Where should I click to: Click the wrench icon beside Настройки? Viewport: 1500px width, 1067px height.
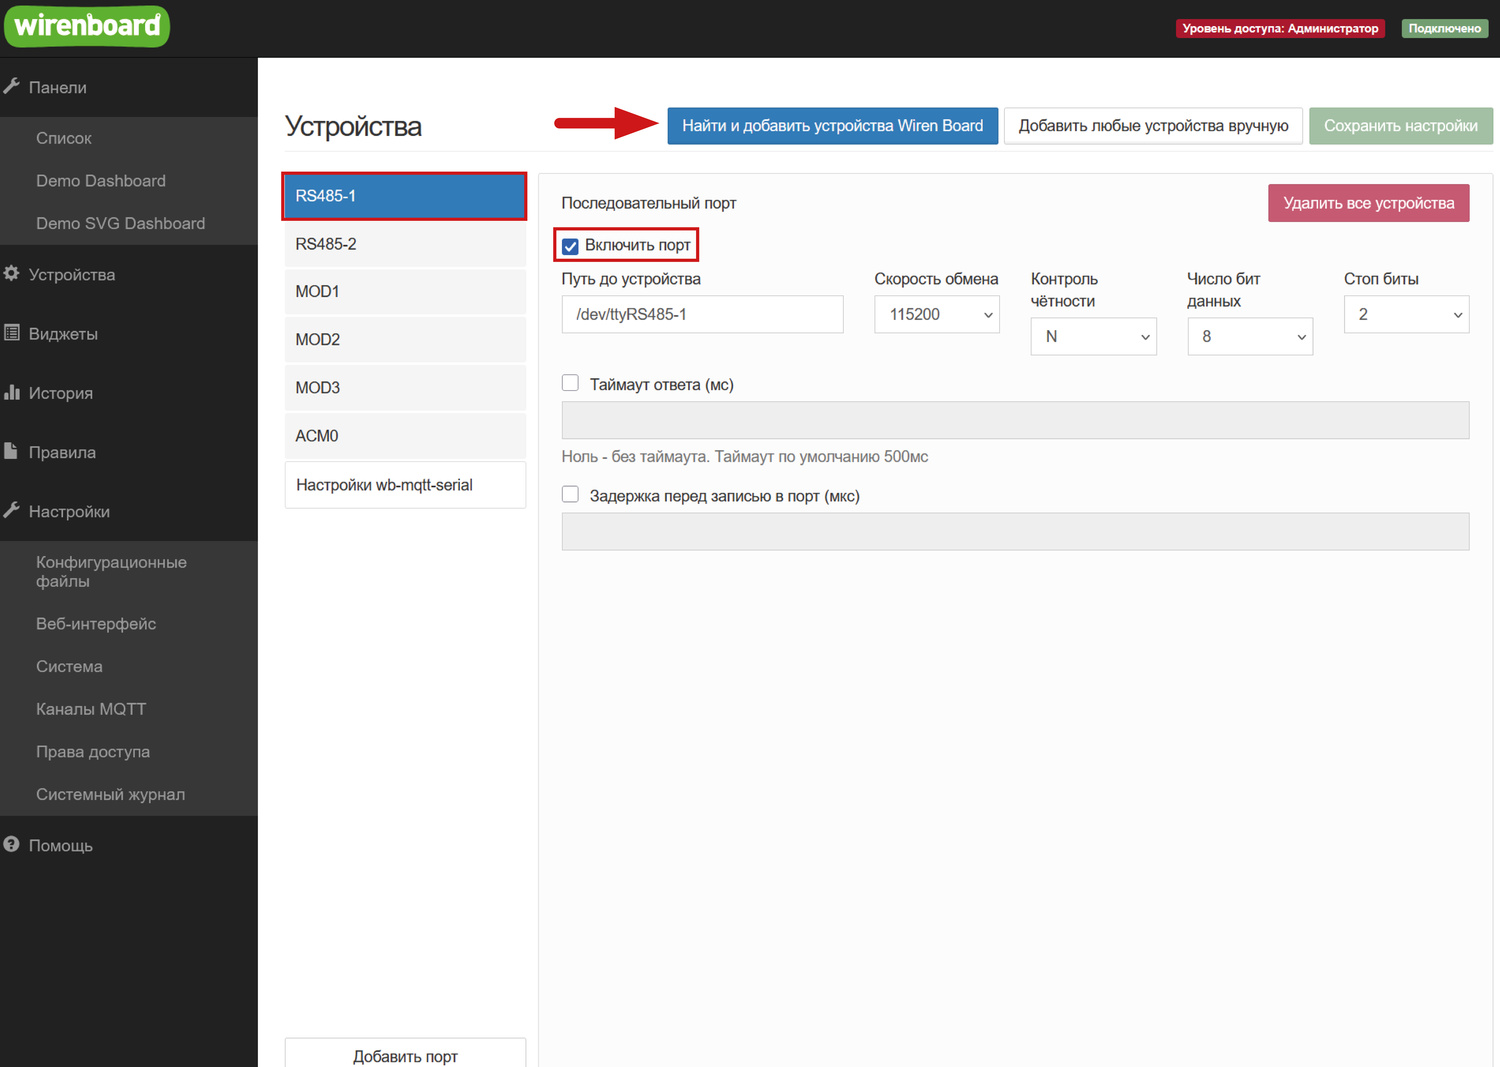12,511
